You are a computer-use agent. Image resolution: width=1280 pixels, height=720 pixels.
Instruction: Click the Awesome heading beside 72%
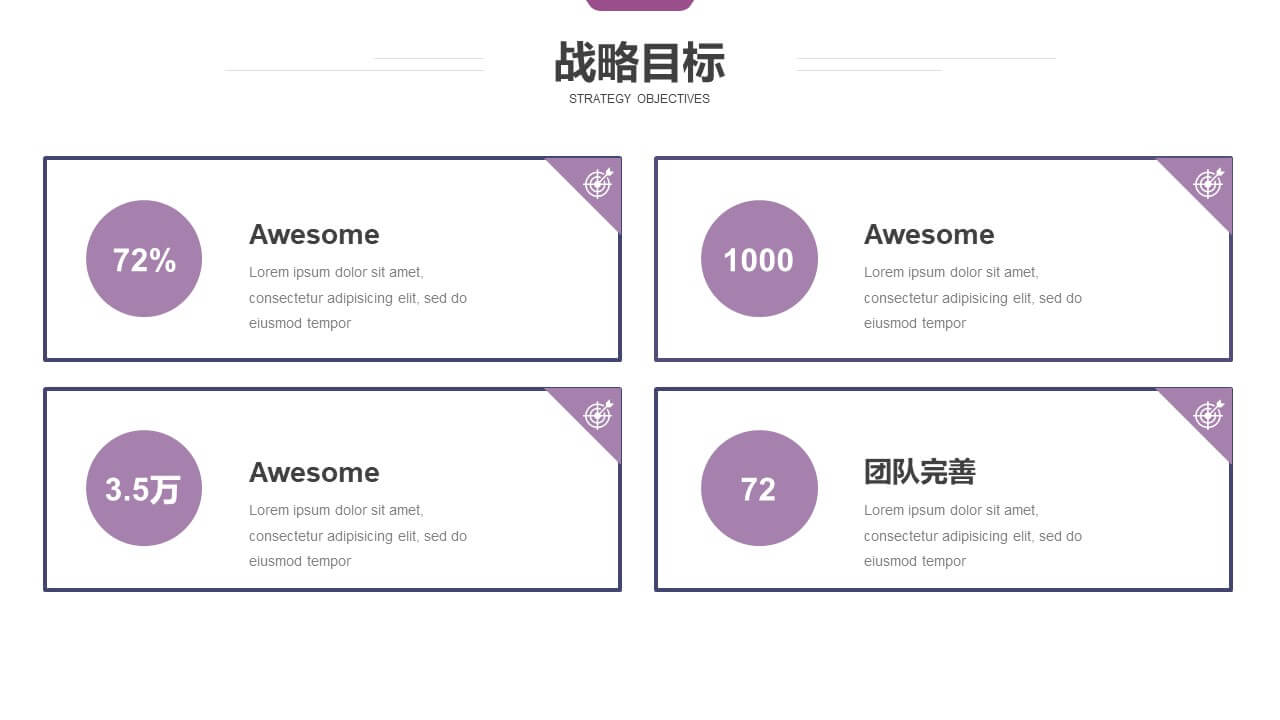coord(314,234)
